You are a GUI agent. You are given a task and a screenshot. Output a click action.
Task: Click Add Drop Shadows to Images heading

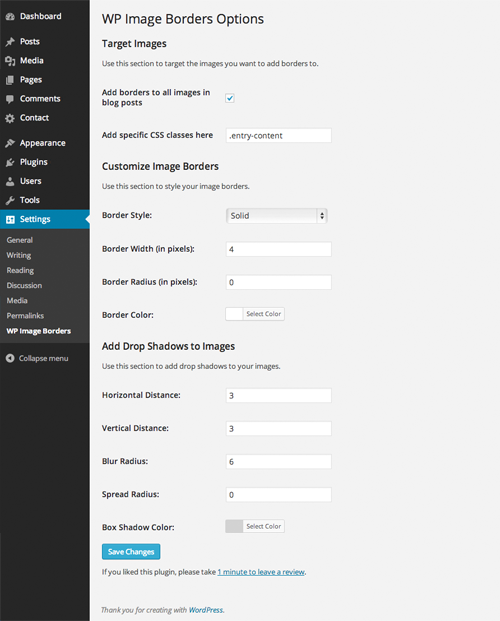click(168, 347)
